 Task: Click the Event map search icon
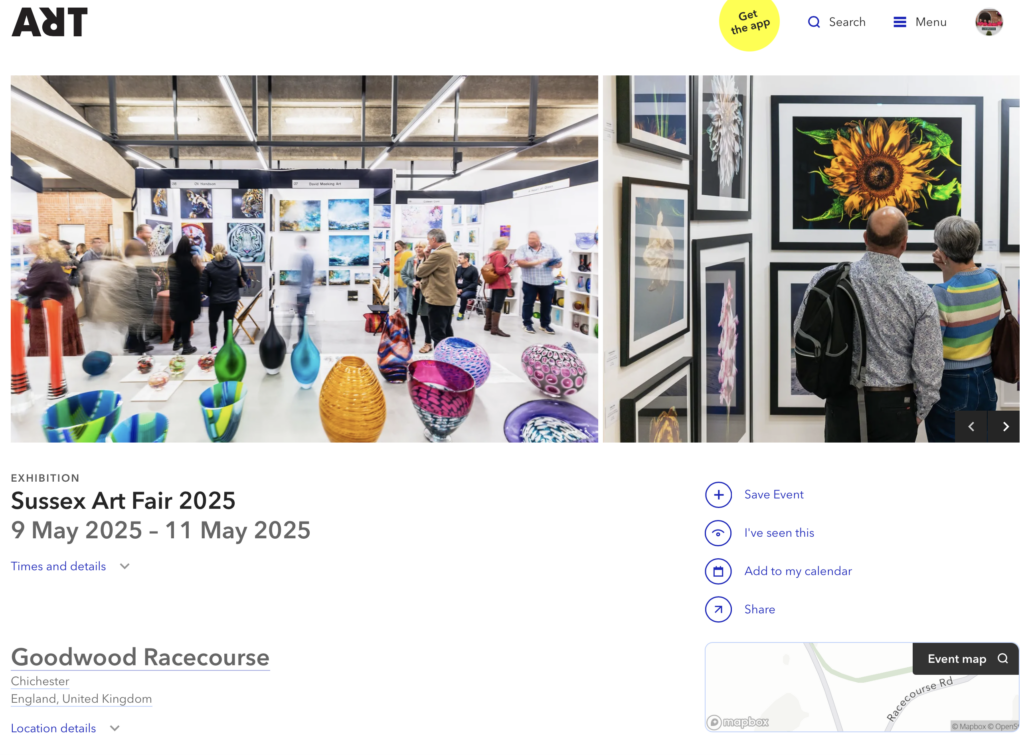click(x=1002, y=658)
